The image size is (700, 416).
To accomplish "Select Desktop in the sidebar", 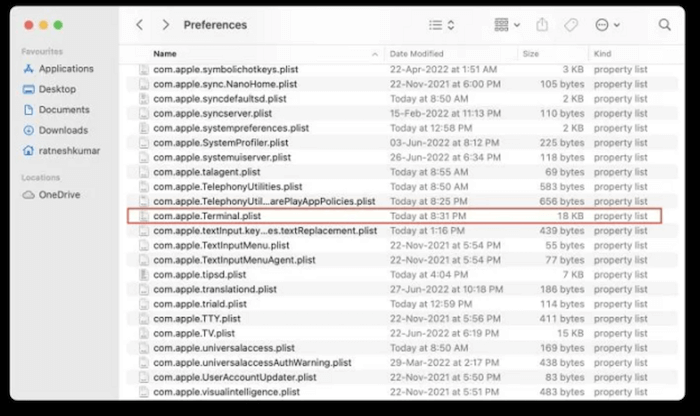I will tap(57, 89).
